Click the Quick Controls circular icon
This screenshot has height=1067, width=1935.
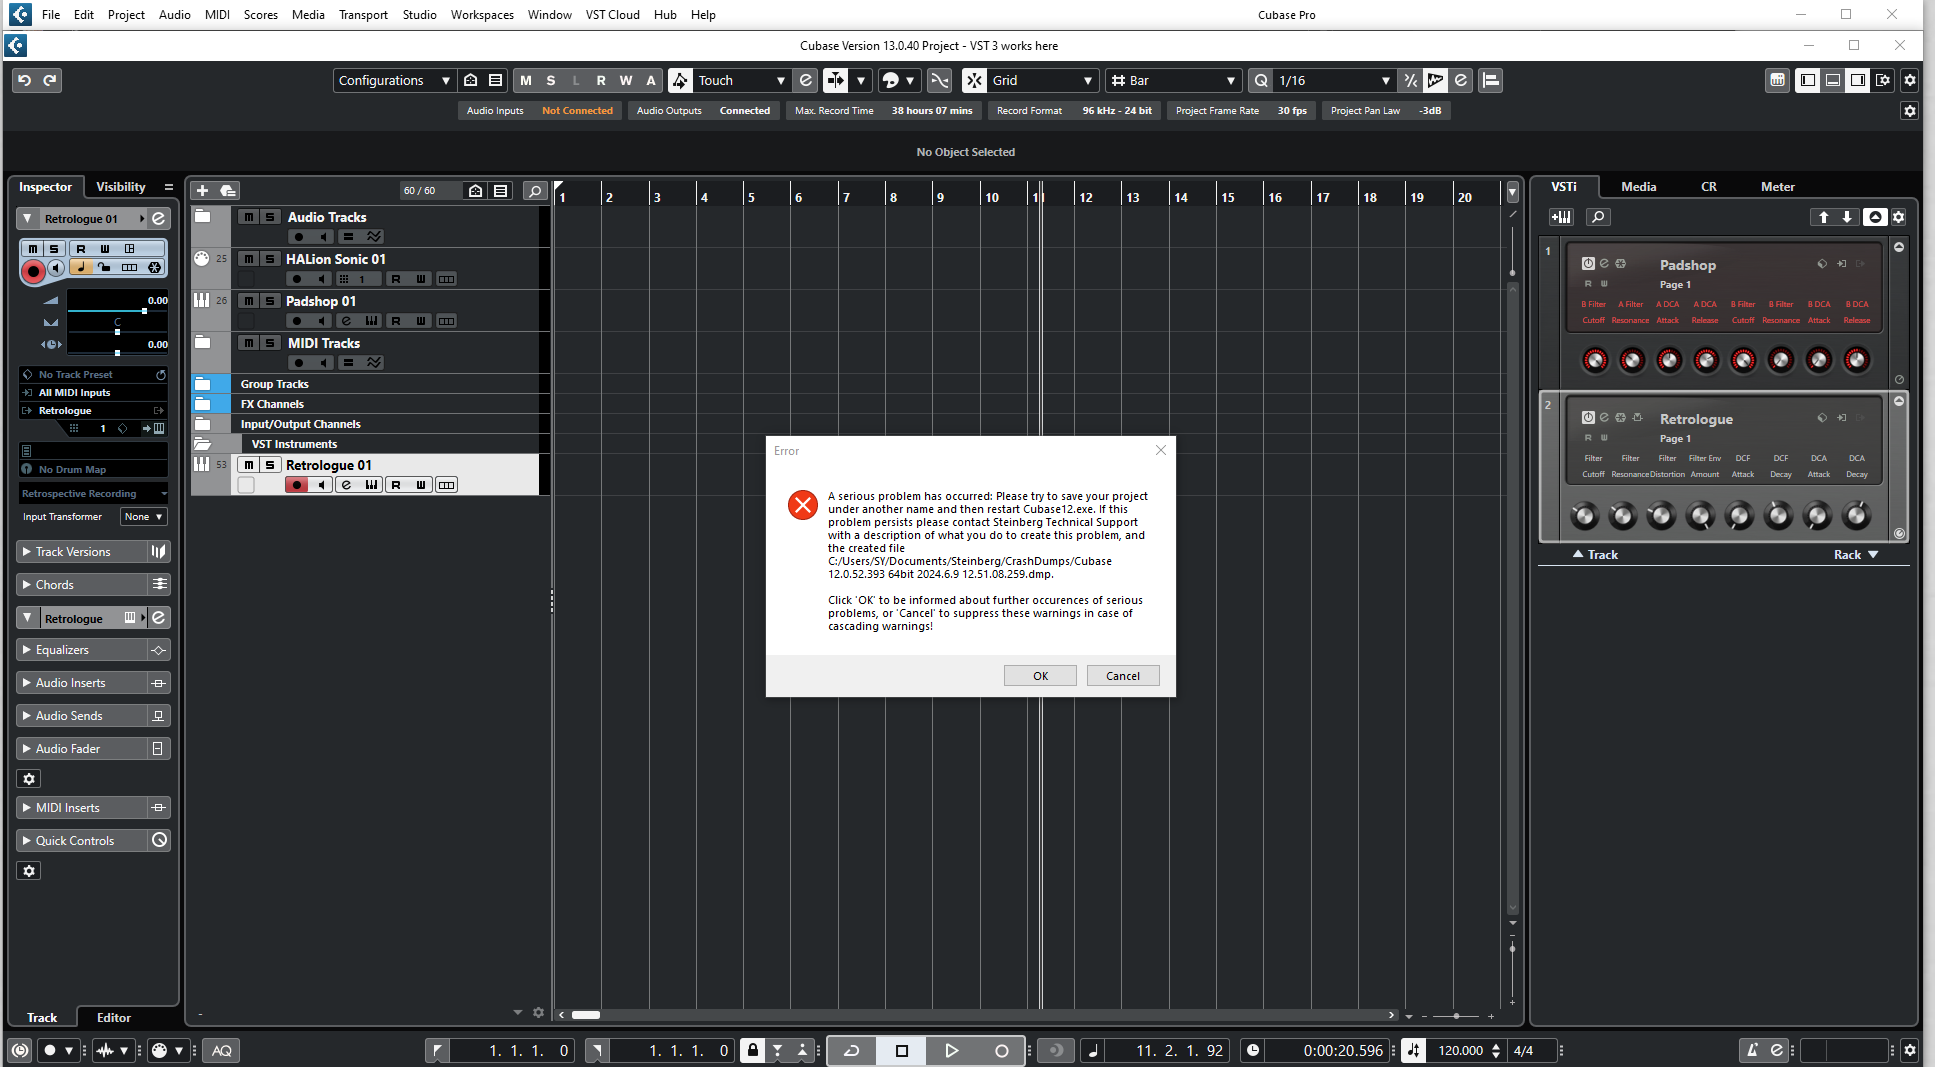coord(159,841)
